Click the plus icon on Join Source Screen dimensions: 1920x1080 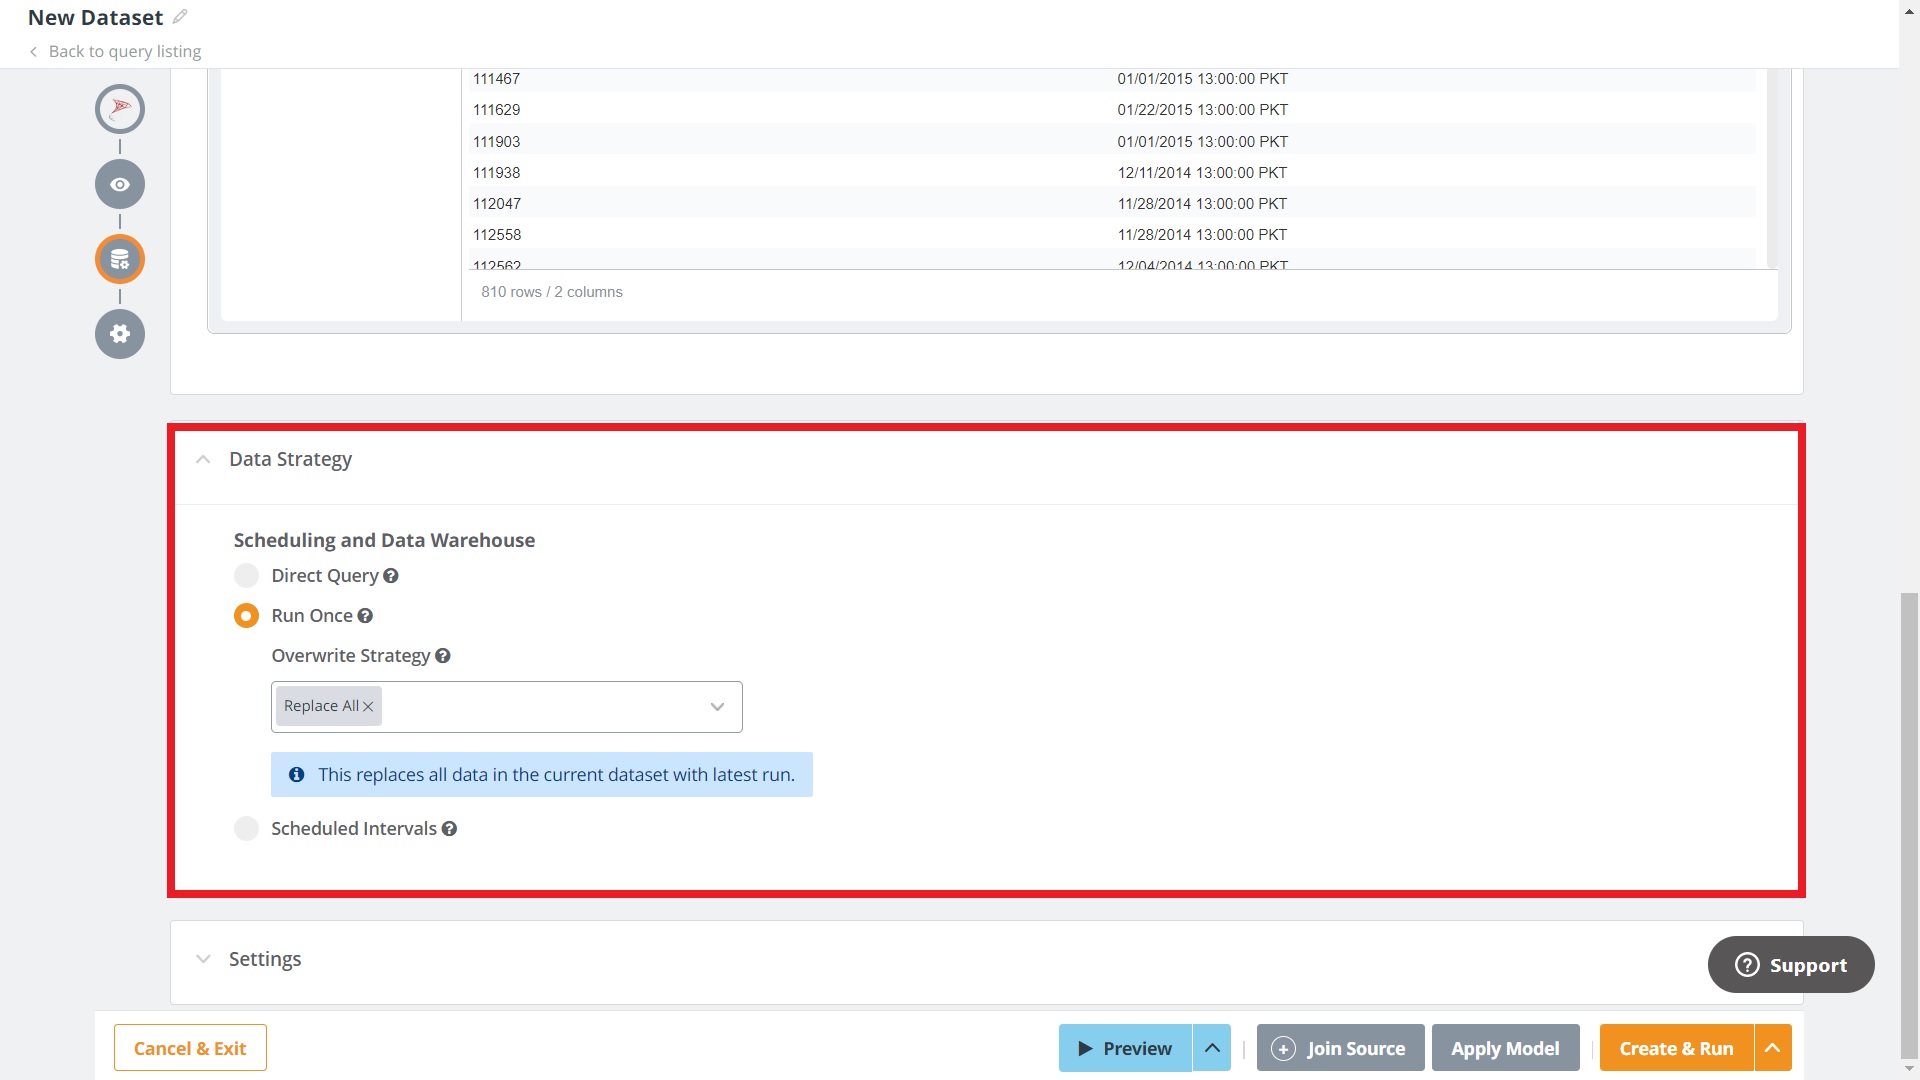1283,1049
